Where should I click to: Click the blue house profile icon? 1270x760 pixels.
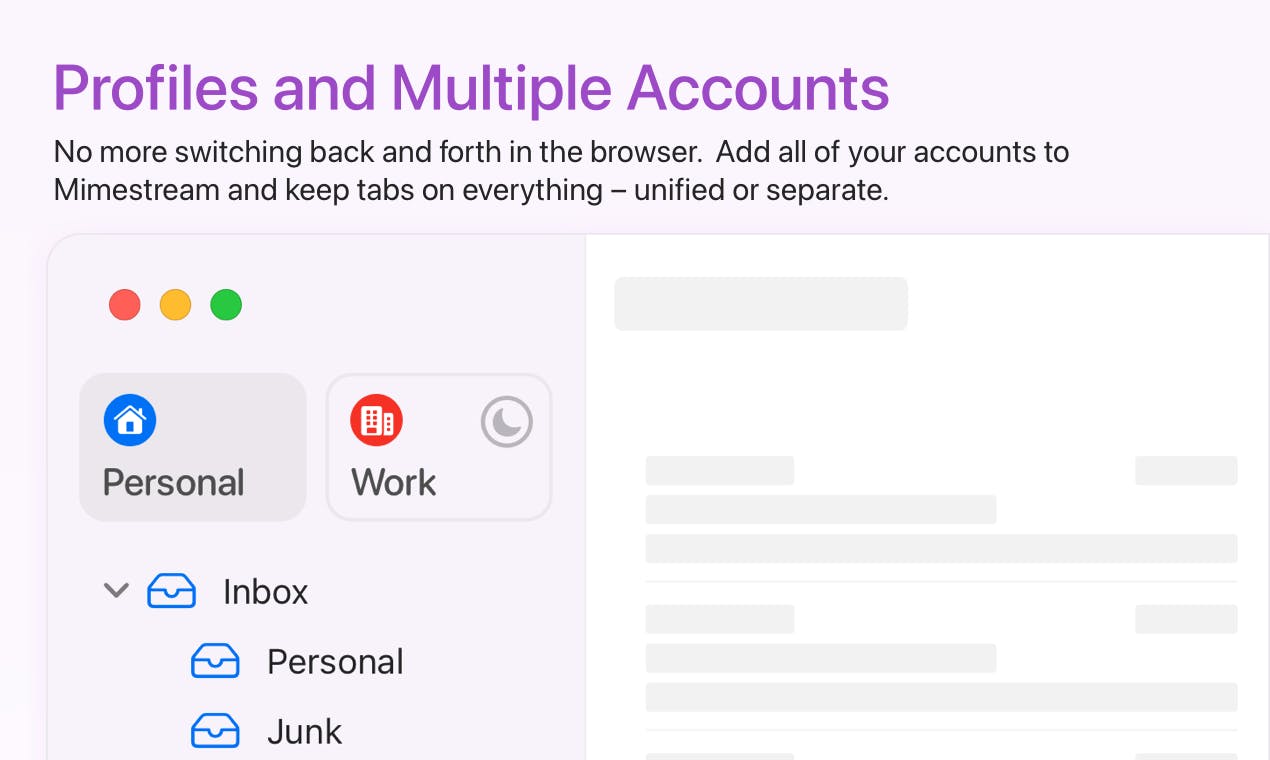point(130,420)
